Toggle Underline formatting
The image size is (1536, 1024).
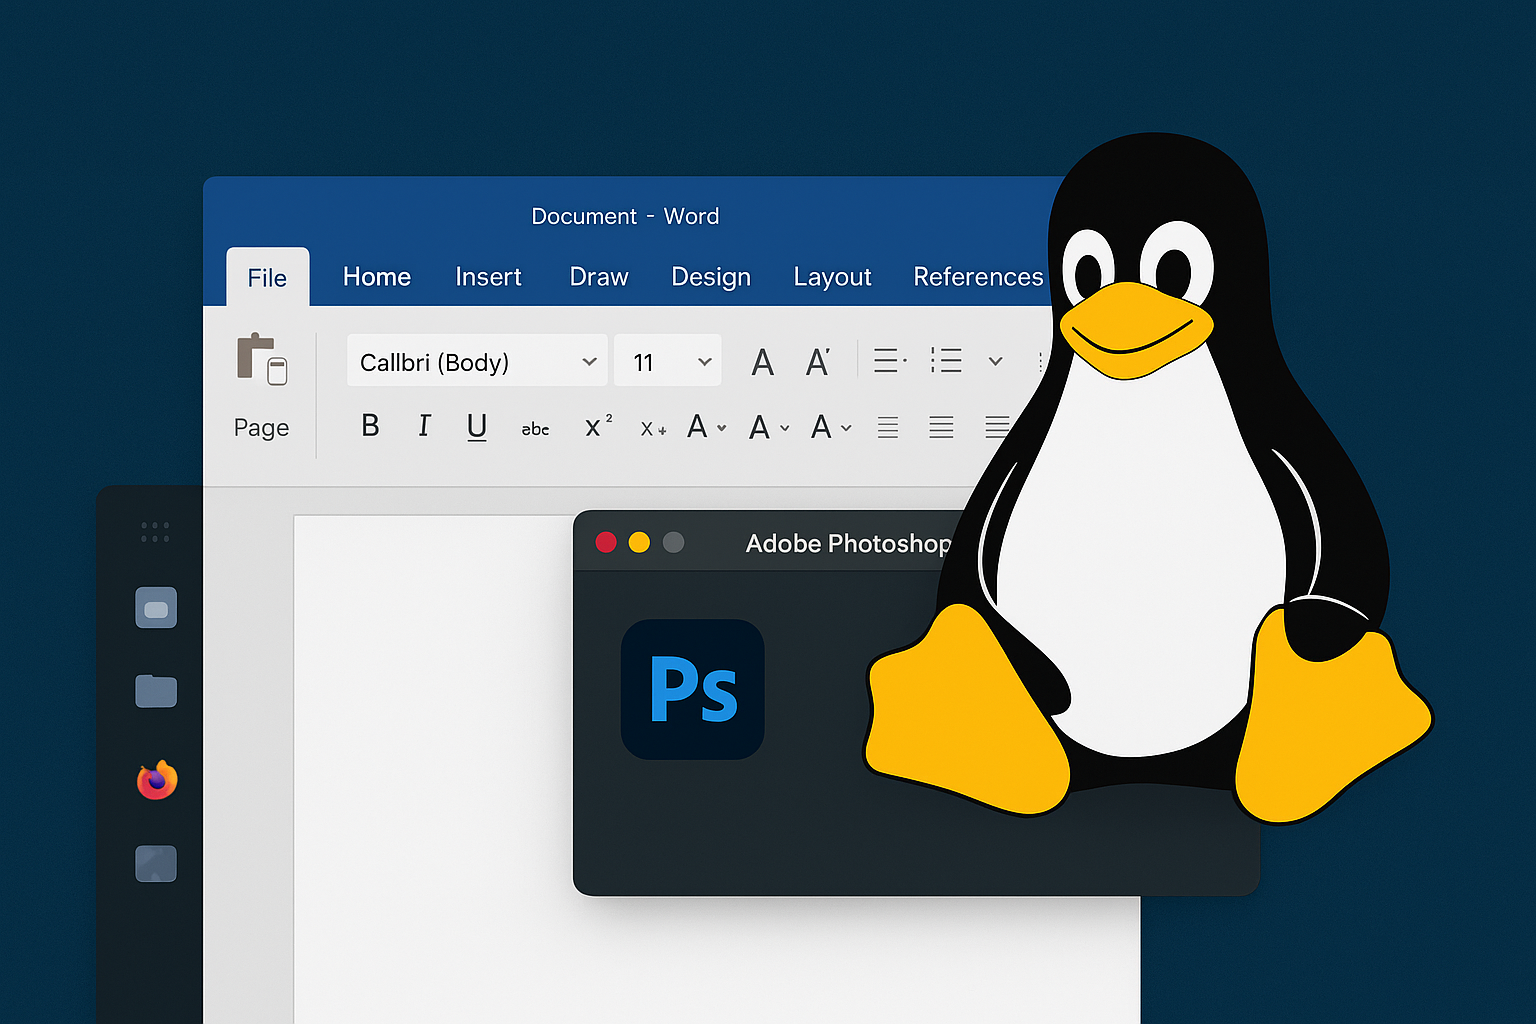click(477, 427)
